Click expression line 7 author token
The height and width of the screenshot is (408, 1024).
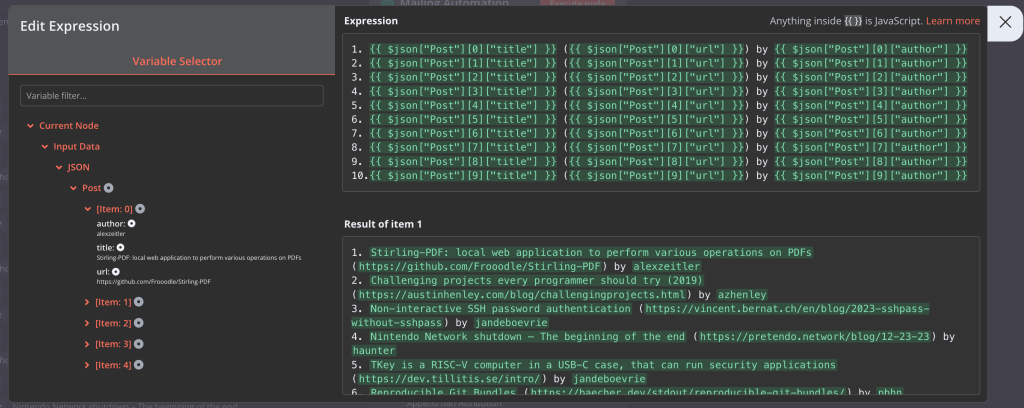click(x=871, y=134)
